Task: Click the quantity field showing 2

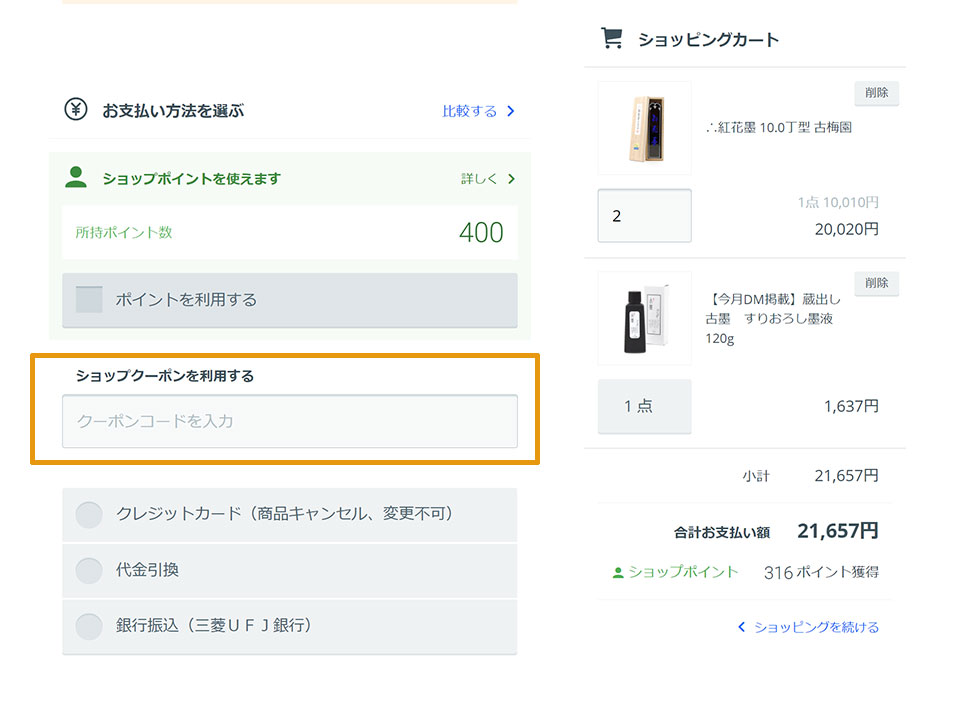Action: click(644, 215)
